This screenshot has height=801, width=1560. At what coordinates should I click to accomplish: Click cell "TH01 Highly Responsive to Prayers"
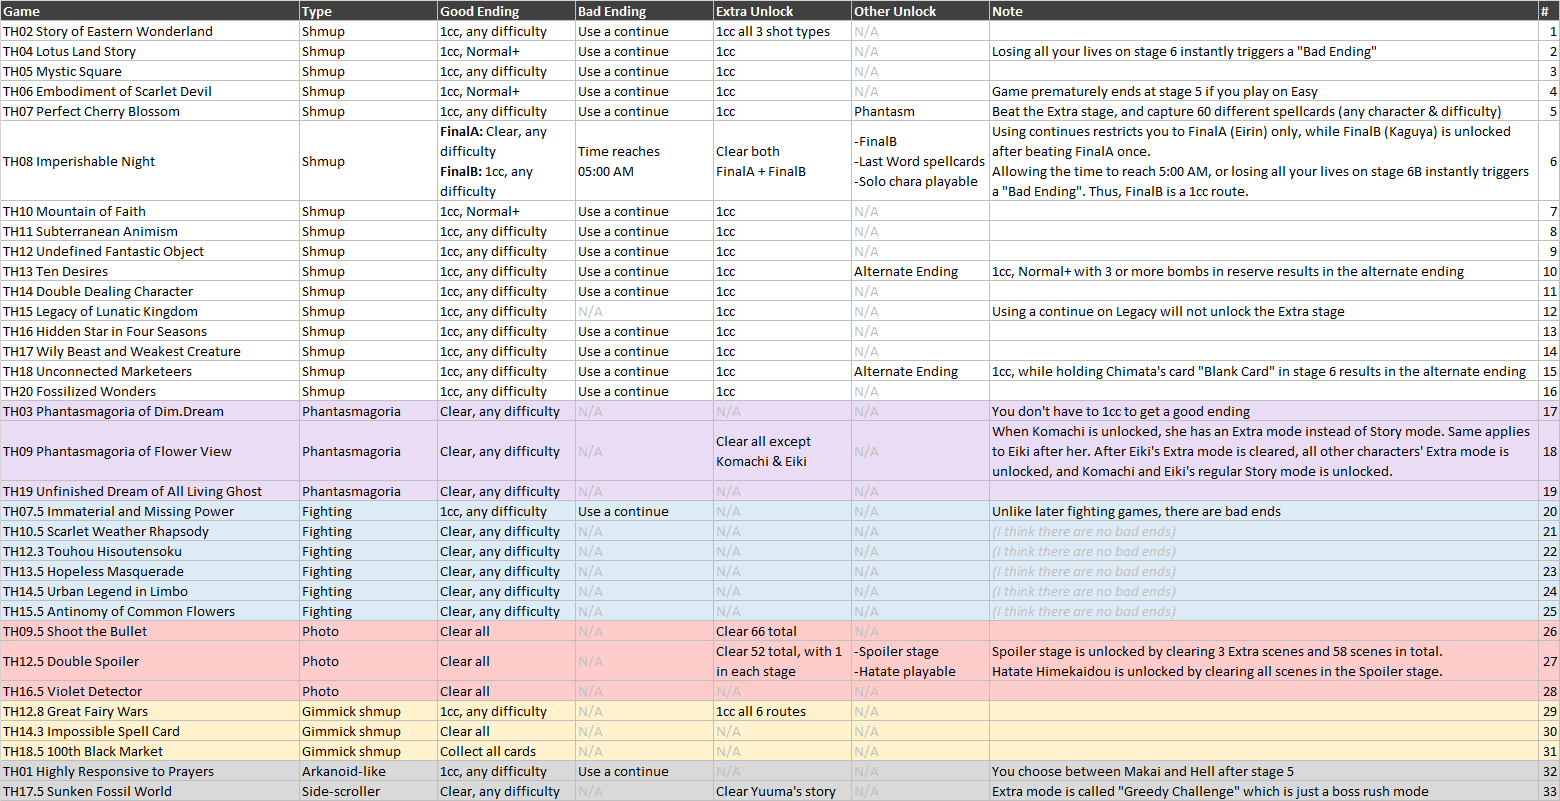click(x=150, y=771)
